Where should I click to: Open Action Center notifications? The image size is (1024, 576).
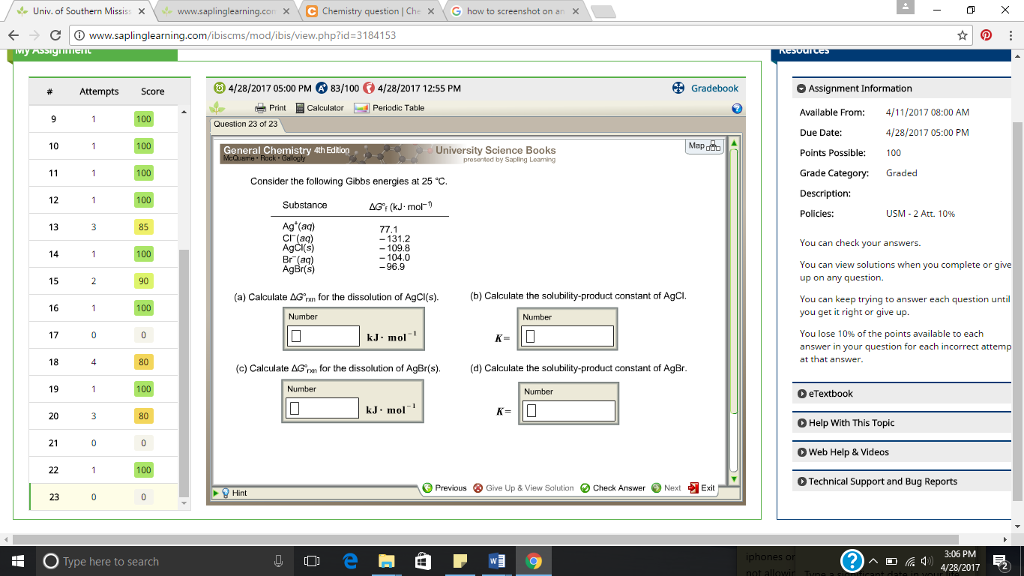point(1000,561)
